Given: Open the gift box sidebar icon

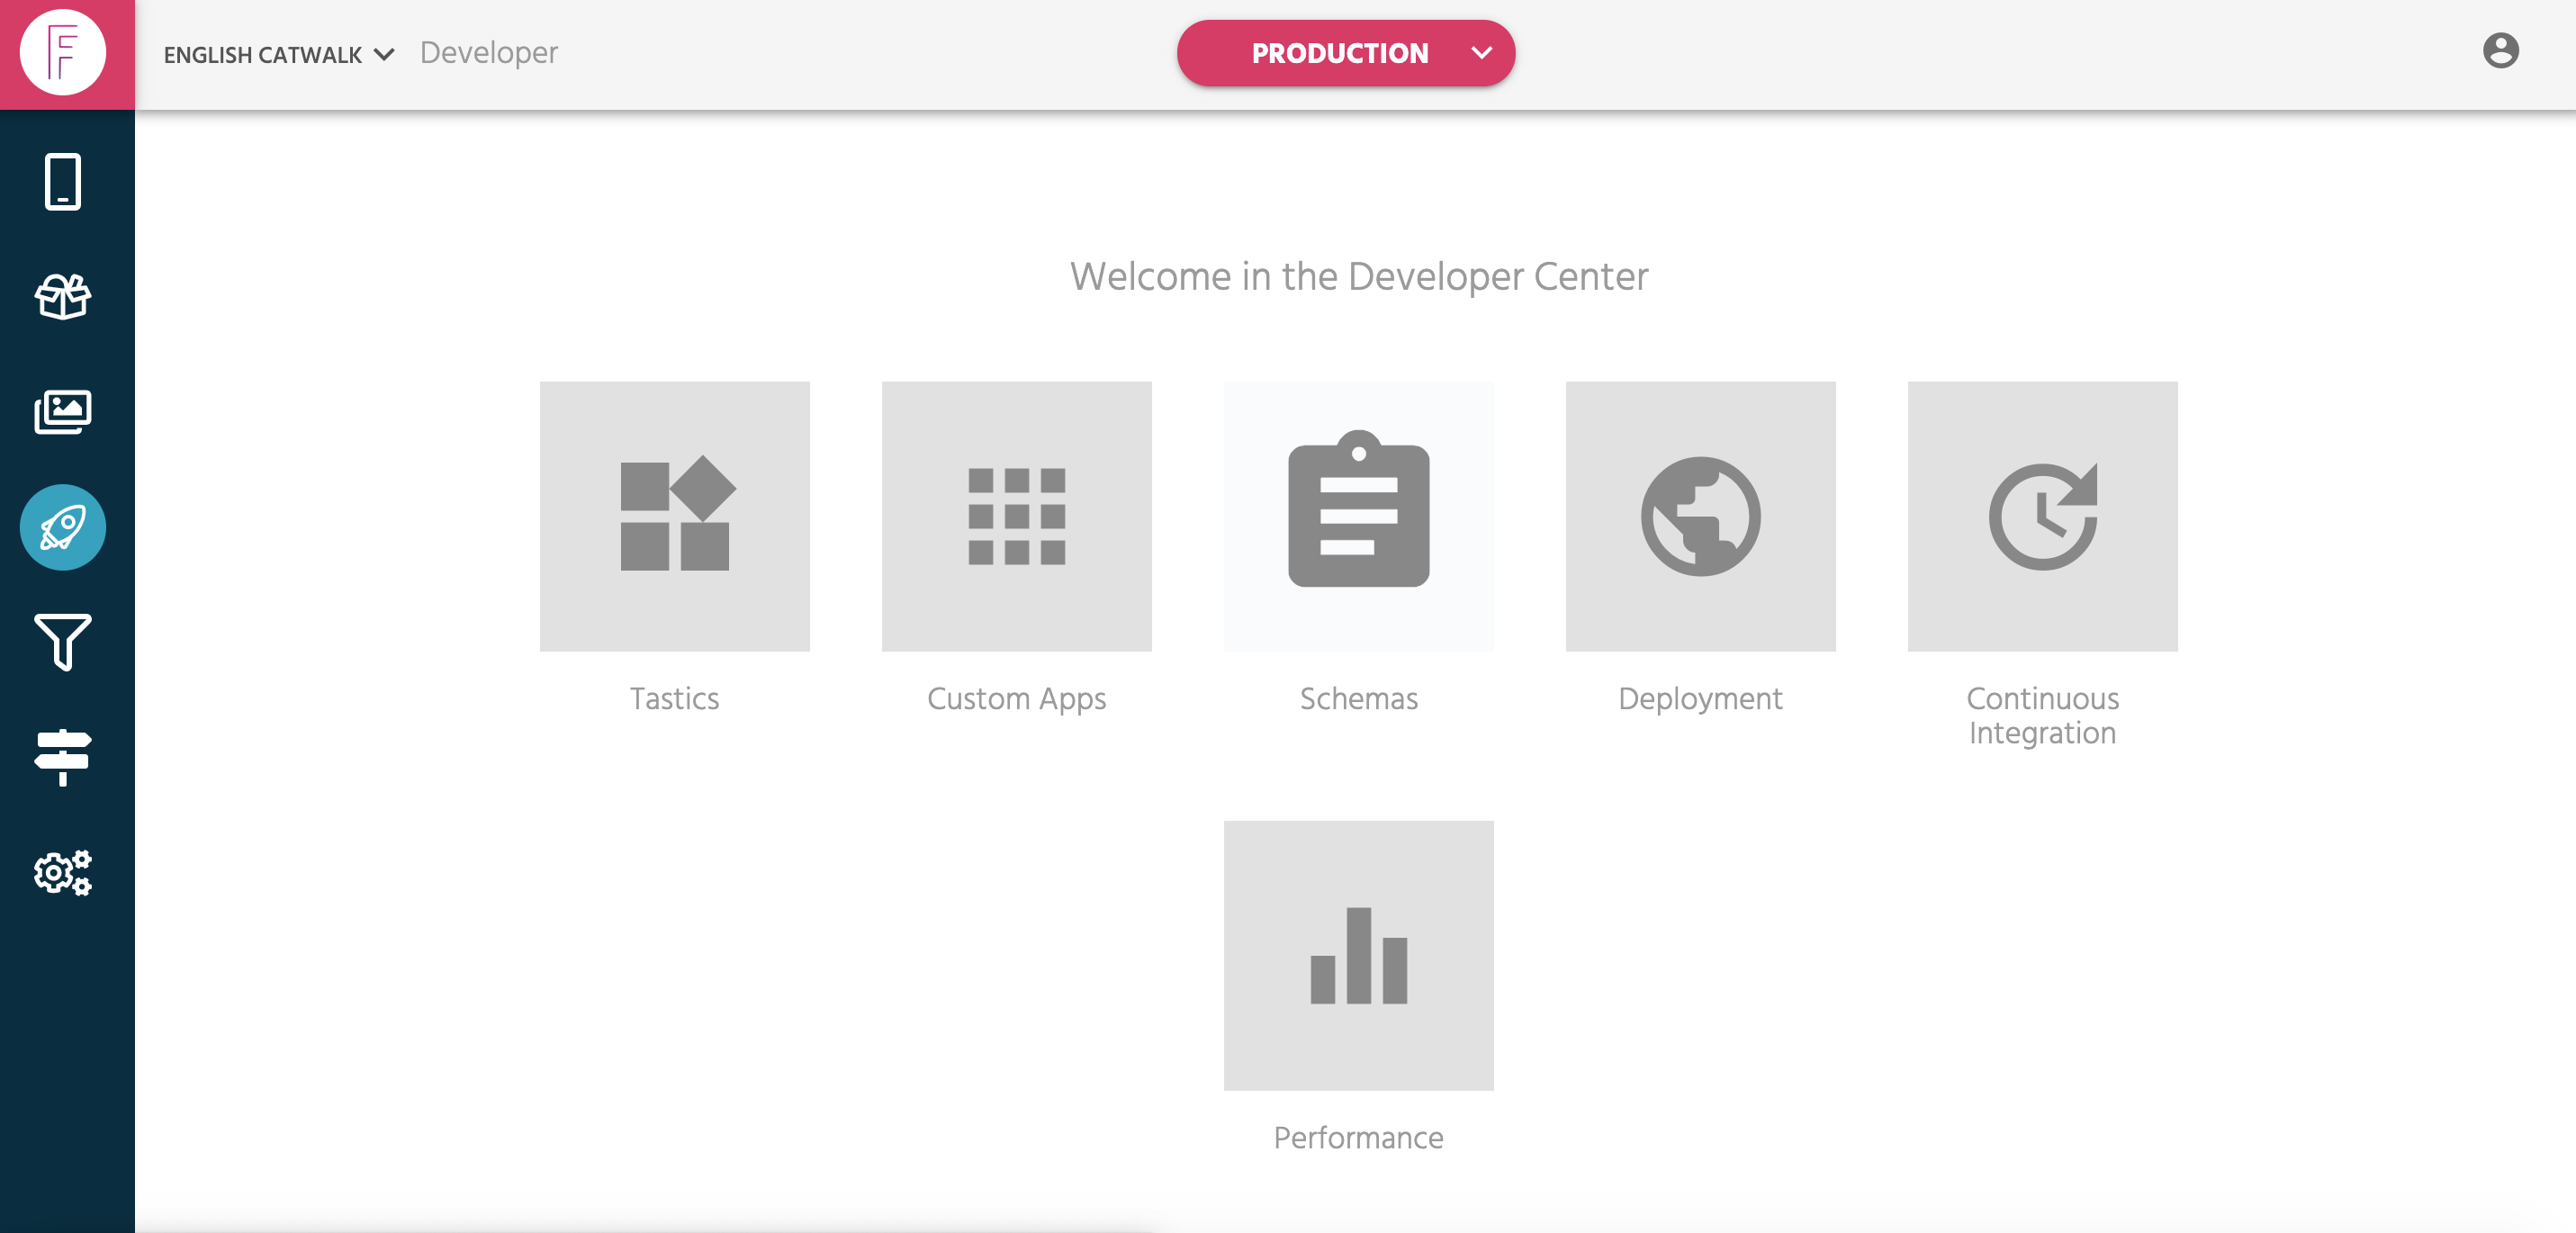Looking at the screenshot, I should coord(63,297).
